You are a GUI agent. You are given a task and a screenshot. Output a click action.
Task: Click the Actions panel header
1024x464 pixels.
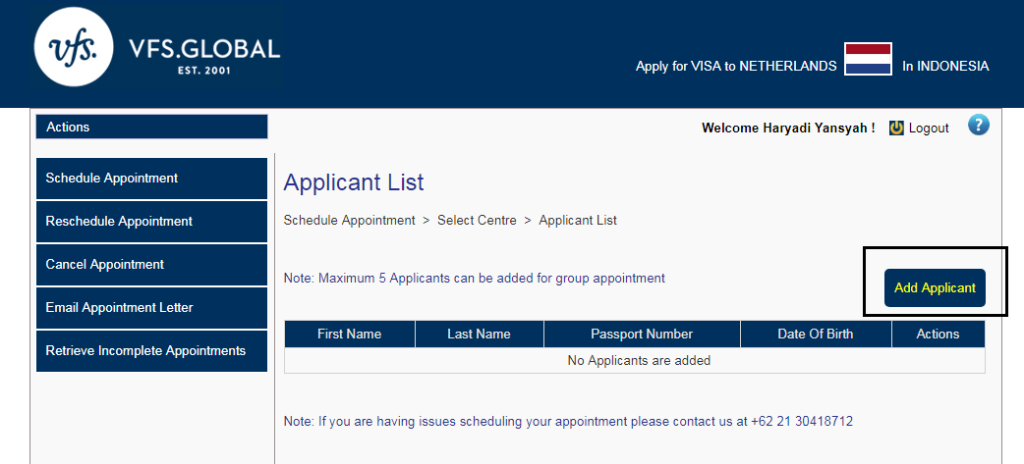tap(152, 127)
